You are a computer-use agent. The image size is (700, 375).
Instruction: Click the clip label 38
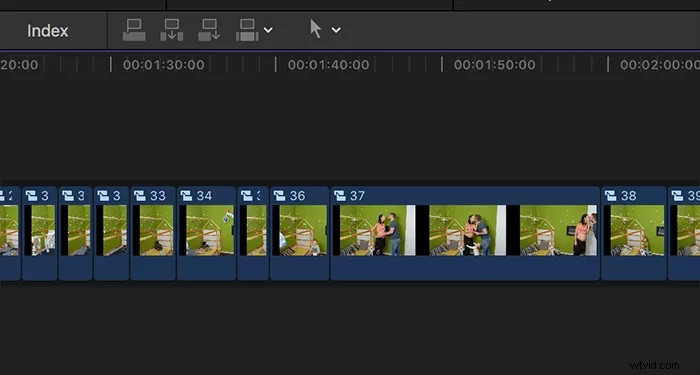point(629,196)
